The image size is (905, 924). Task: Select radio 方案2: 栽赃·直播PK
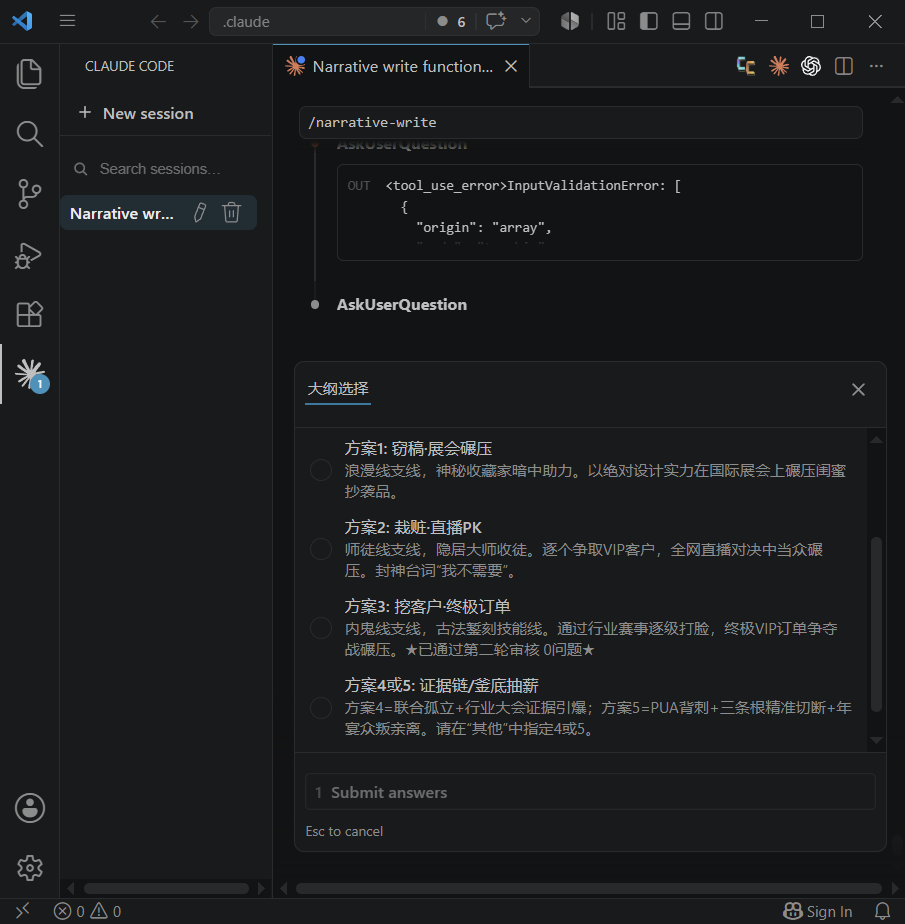point(321,549)
